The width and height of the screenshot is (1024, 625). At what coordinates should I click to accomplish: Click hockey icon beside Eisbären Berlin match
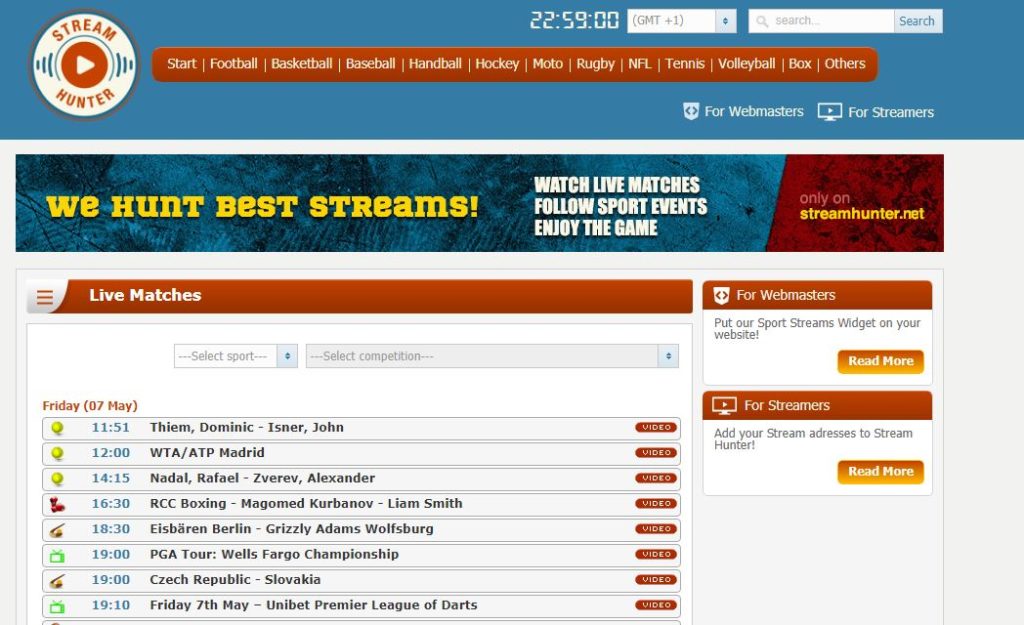pos(57,530)
